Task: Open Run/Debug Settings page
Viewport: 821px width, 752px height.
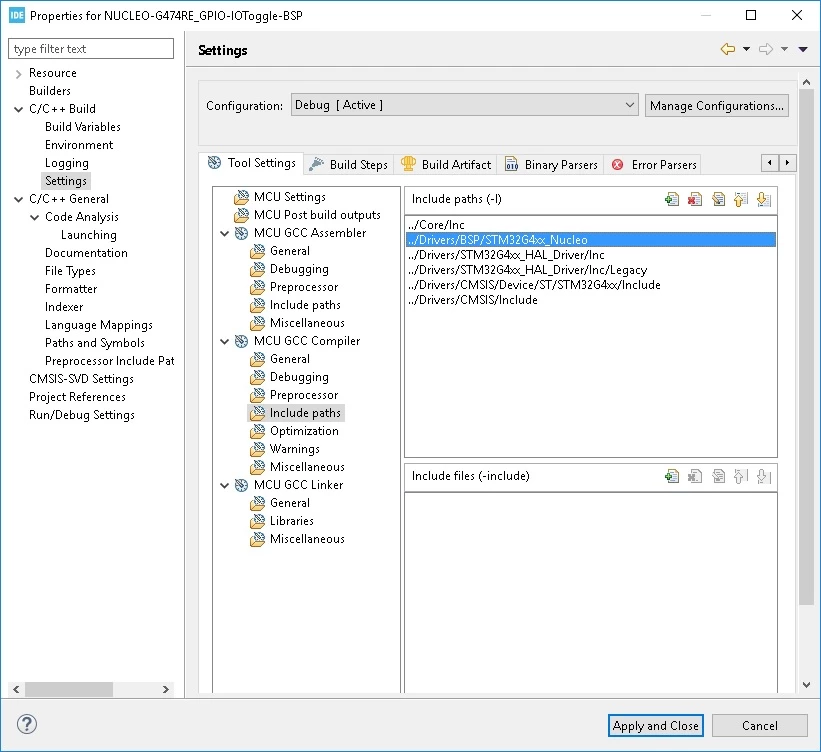Action: [82, 415]
